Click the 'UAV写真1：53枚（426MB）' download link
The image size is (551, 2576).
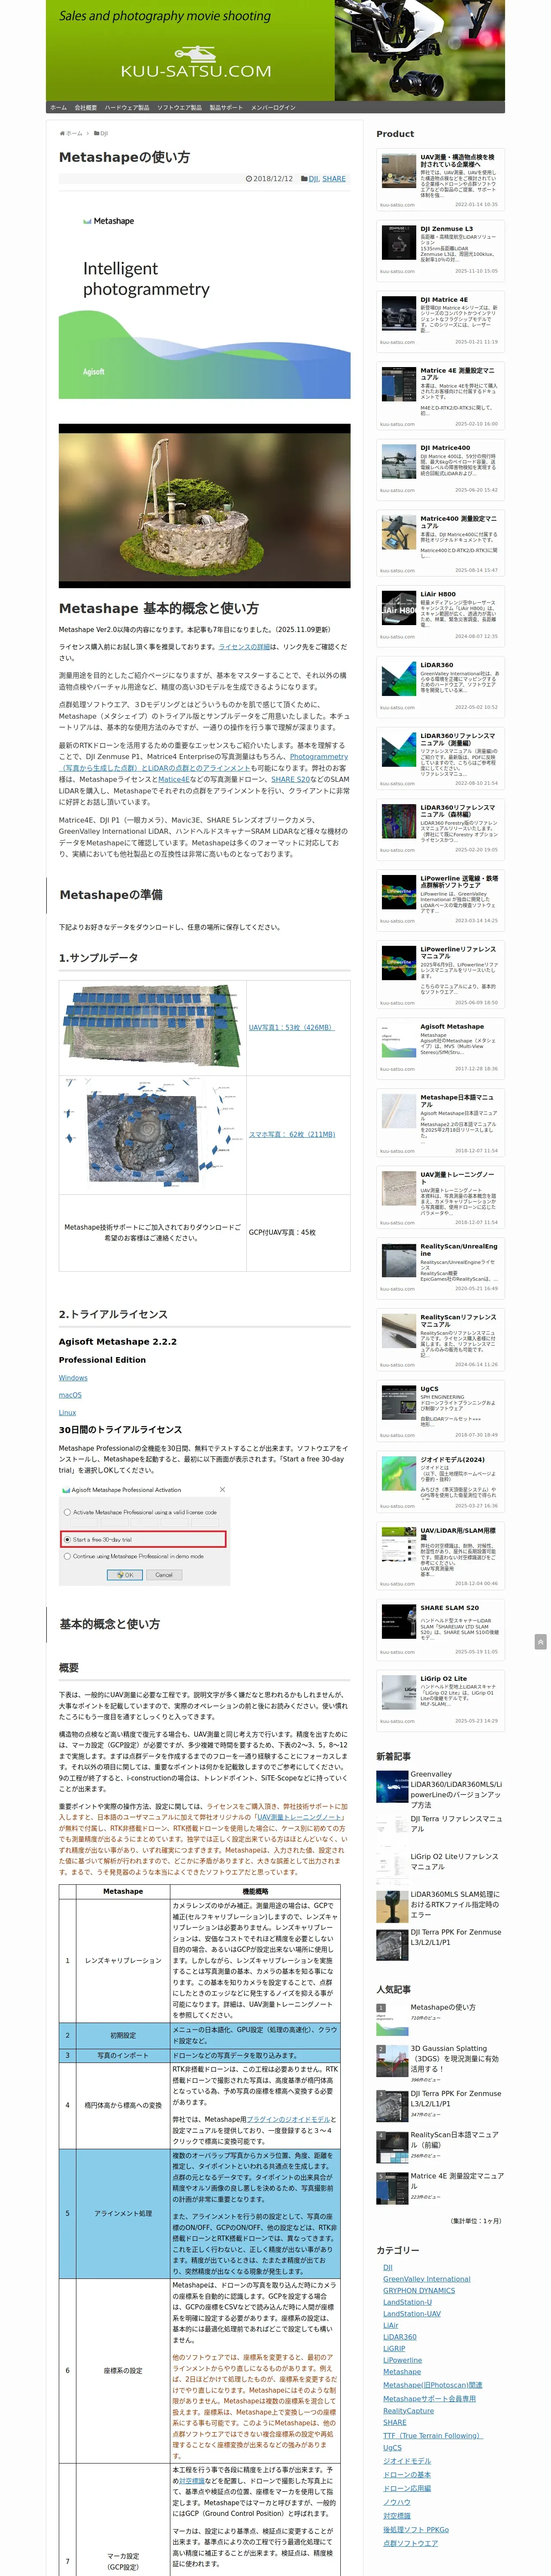[x=292, y=1027]
